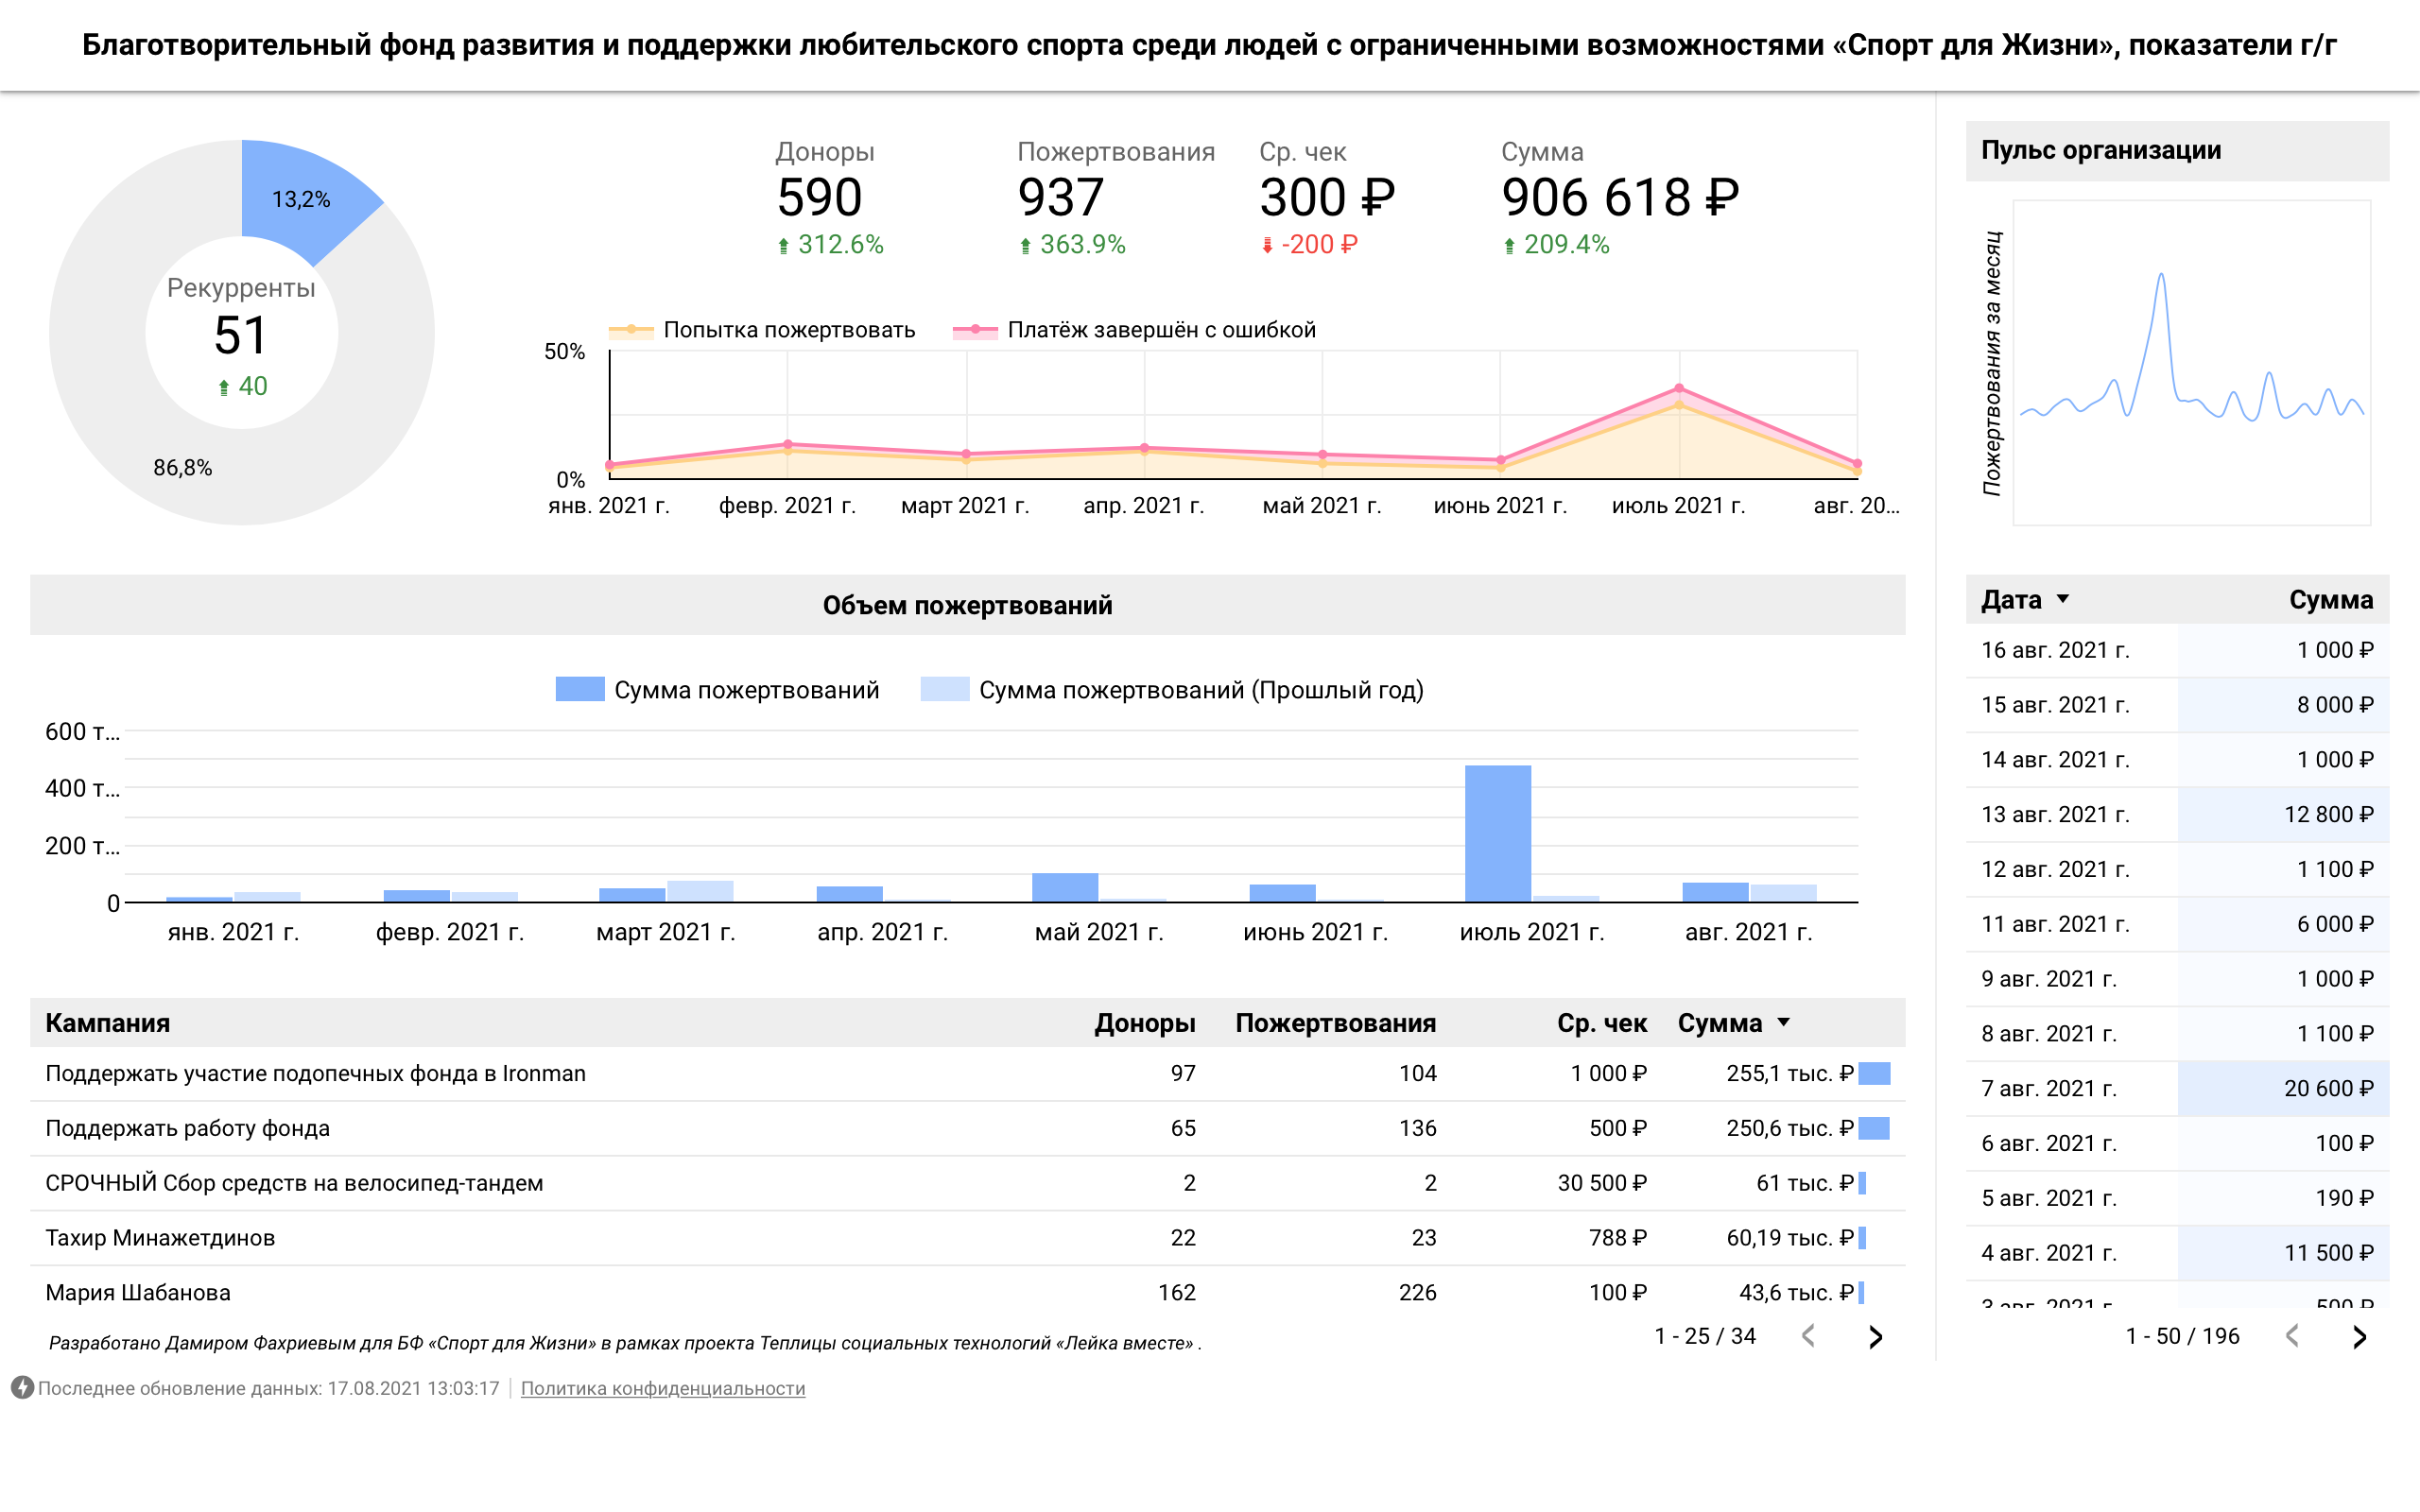
Task: Click the lightning bolt data refresh icon
Action: [22, 1388]
